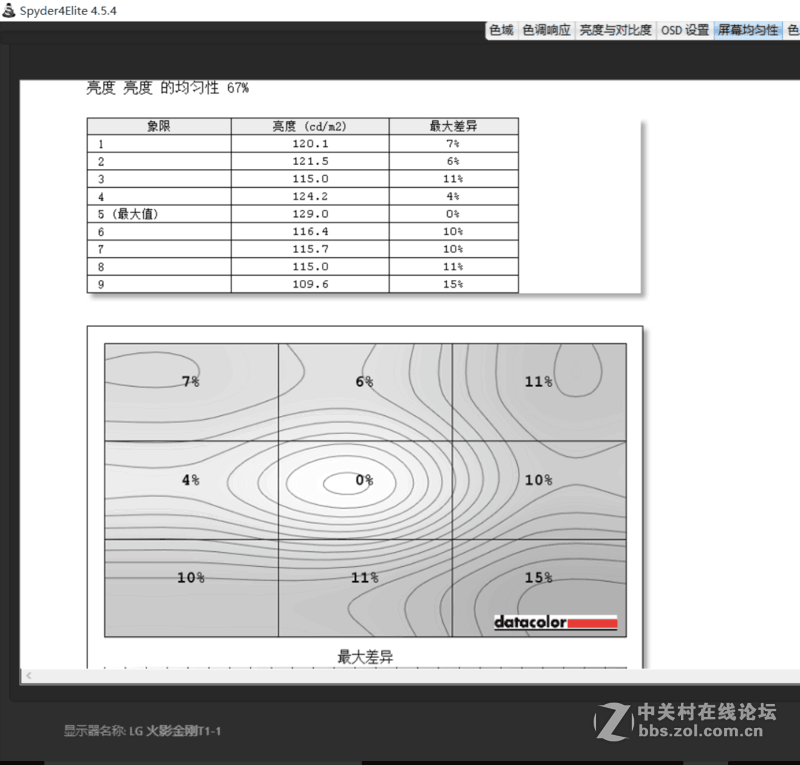Click the 129.0 luminance cell
This screenshot has height=765, width=800.
310,214
